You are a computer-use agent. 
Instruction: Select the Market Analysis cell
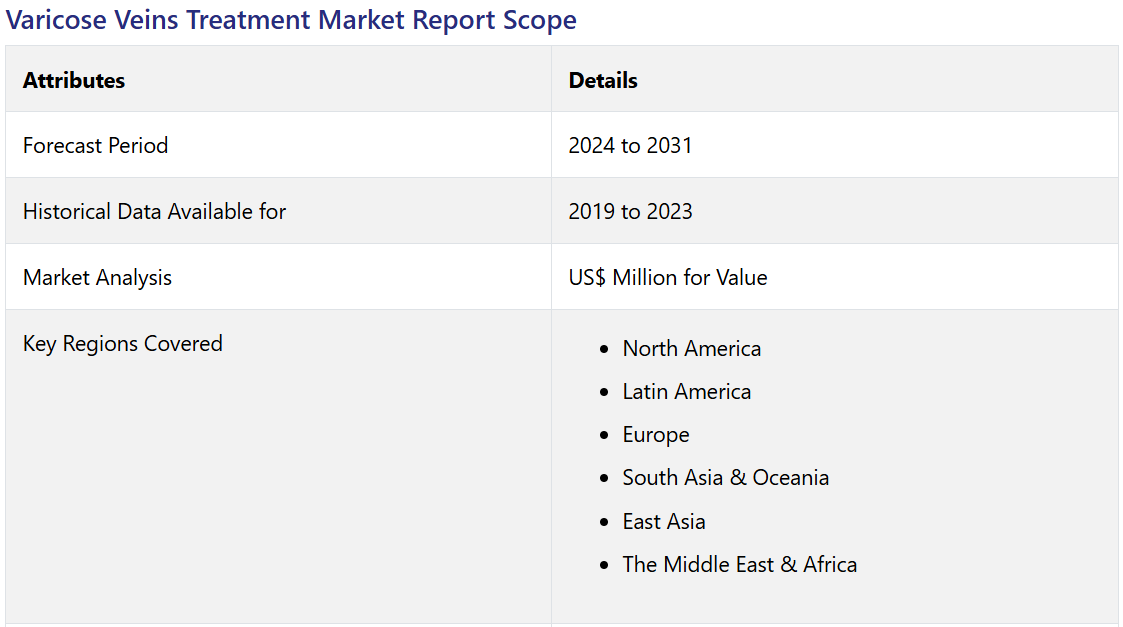pos(97,277)
